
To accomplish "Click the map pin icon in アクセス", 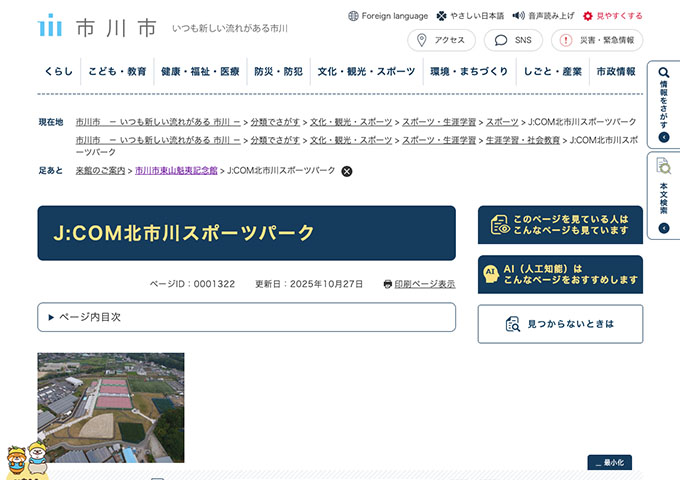I will (x=421, y=40).
